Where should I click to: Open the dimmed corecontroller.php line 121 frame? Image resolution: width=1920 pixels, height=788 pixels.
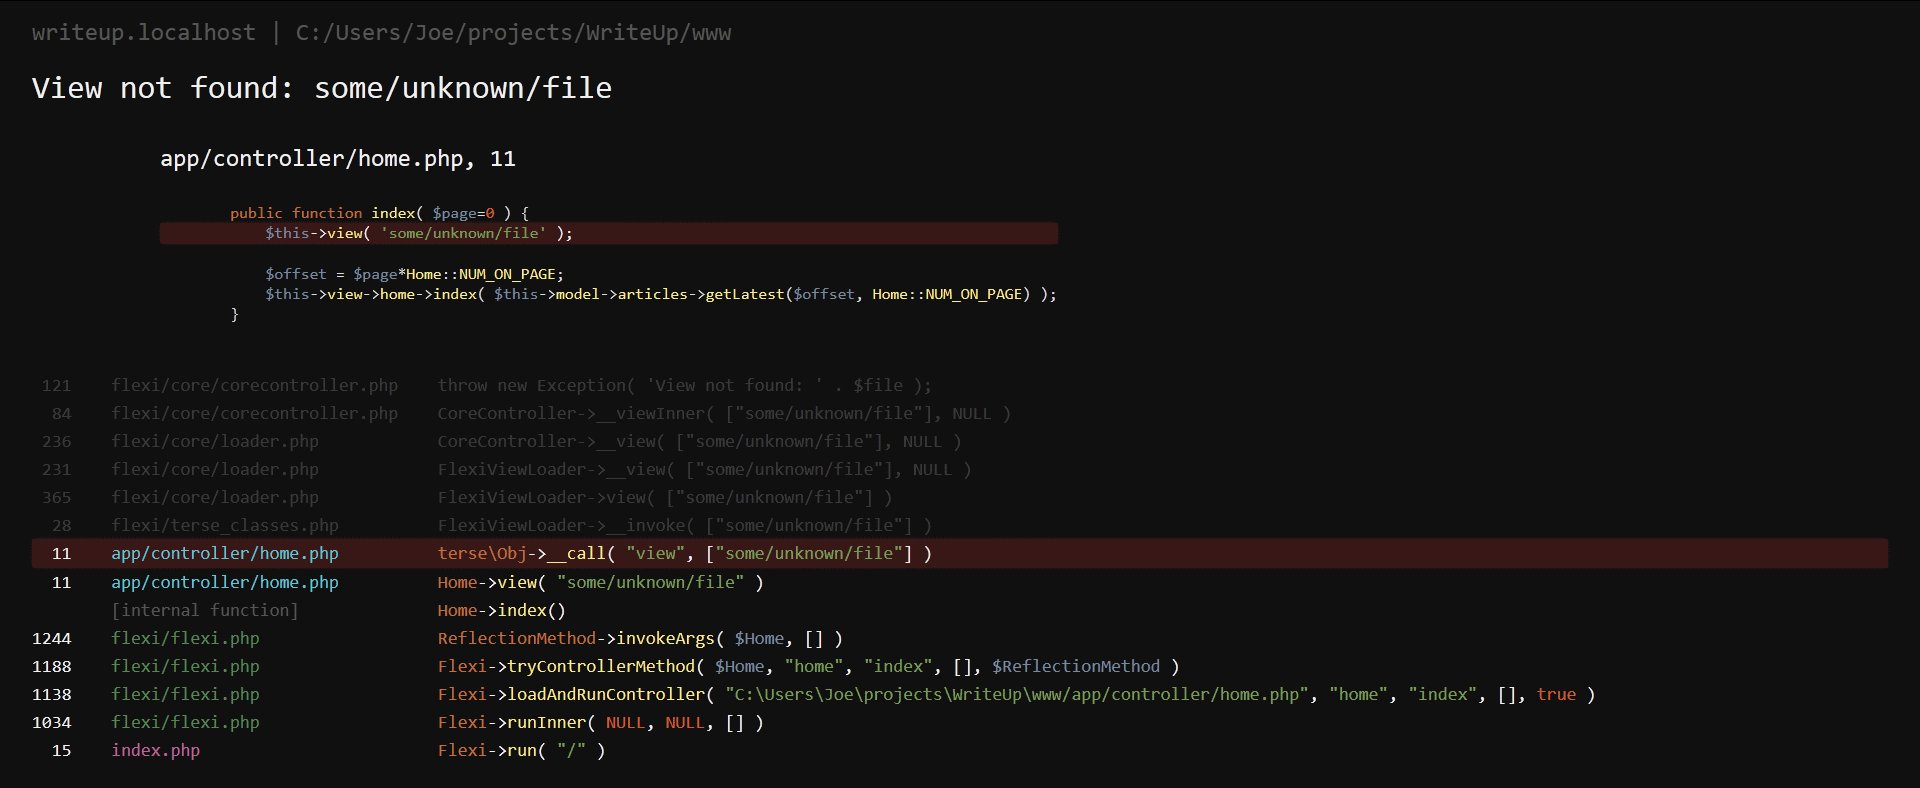960,385
